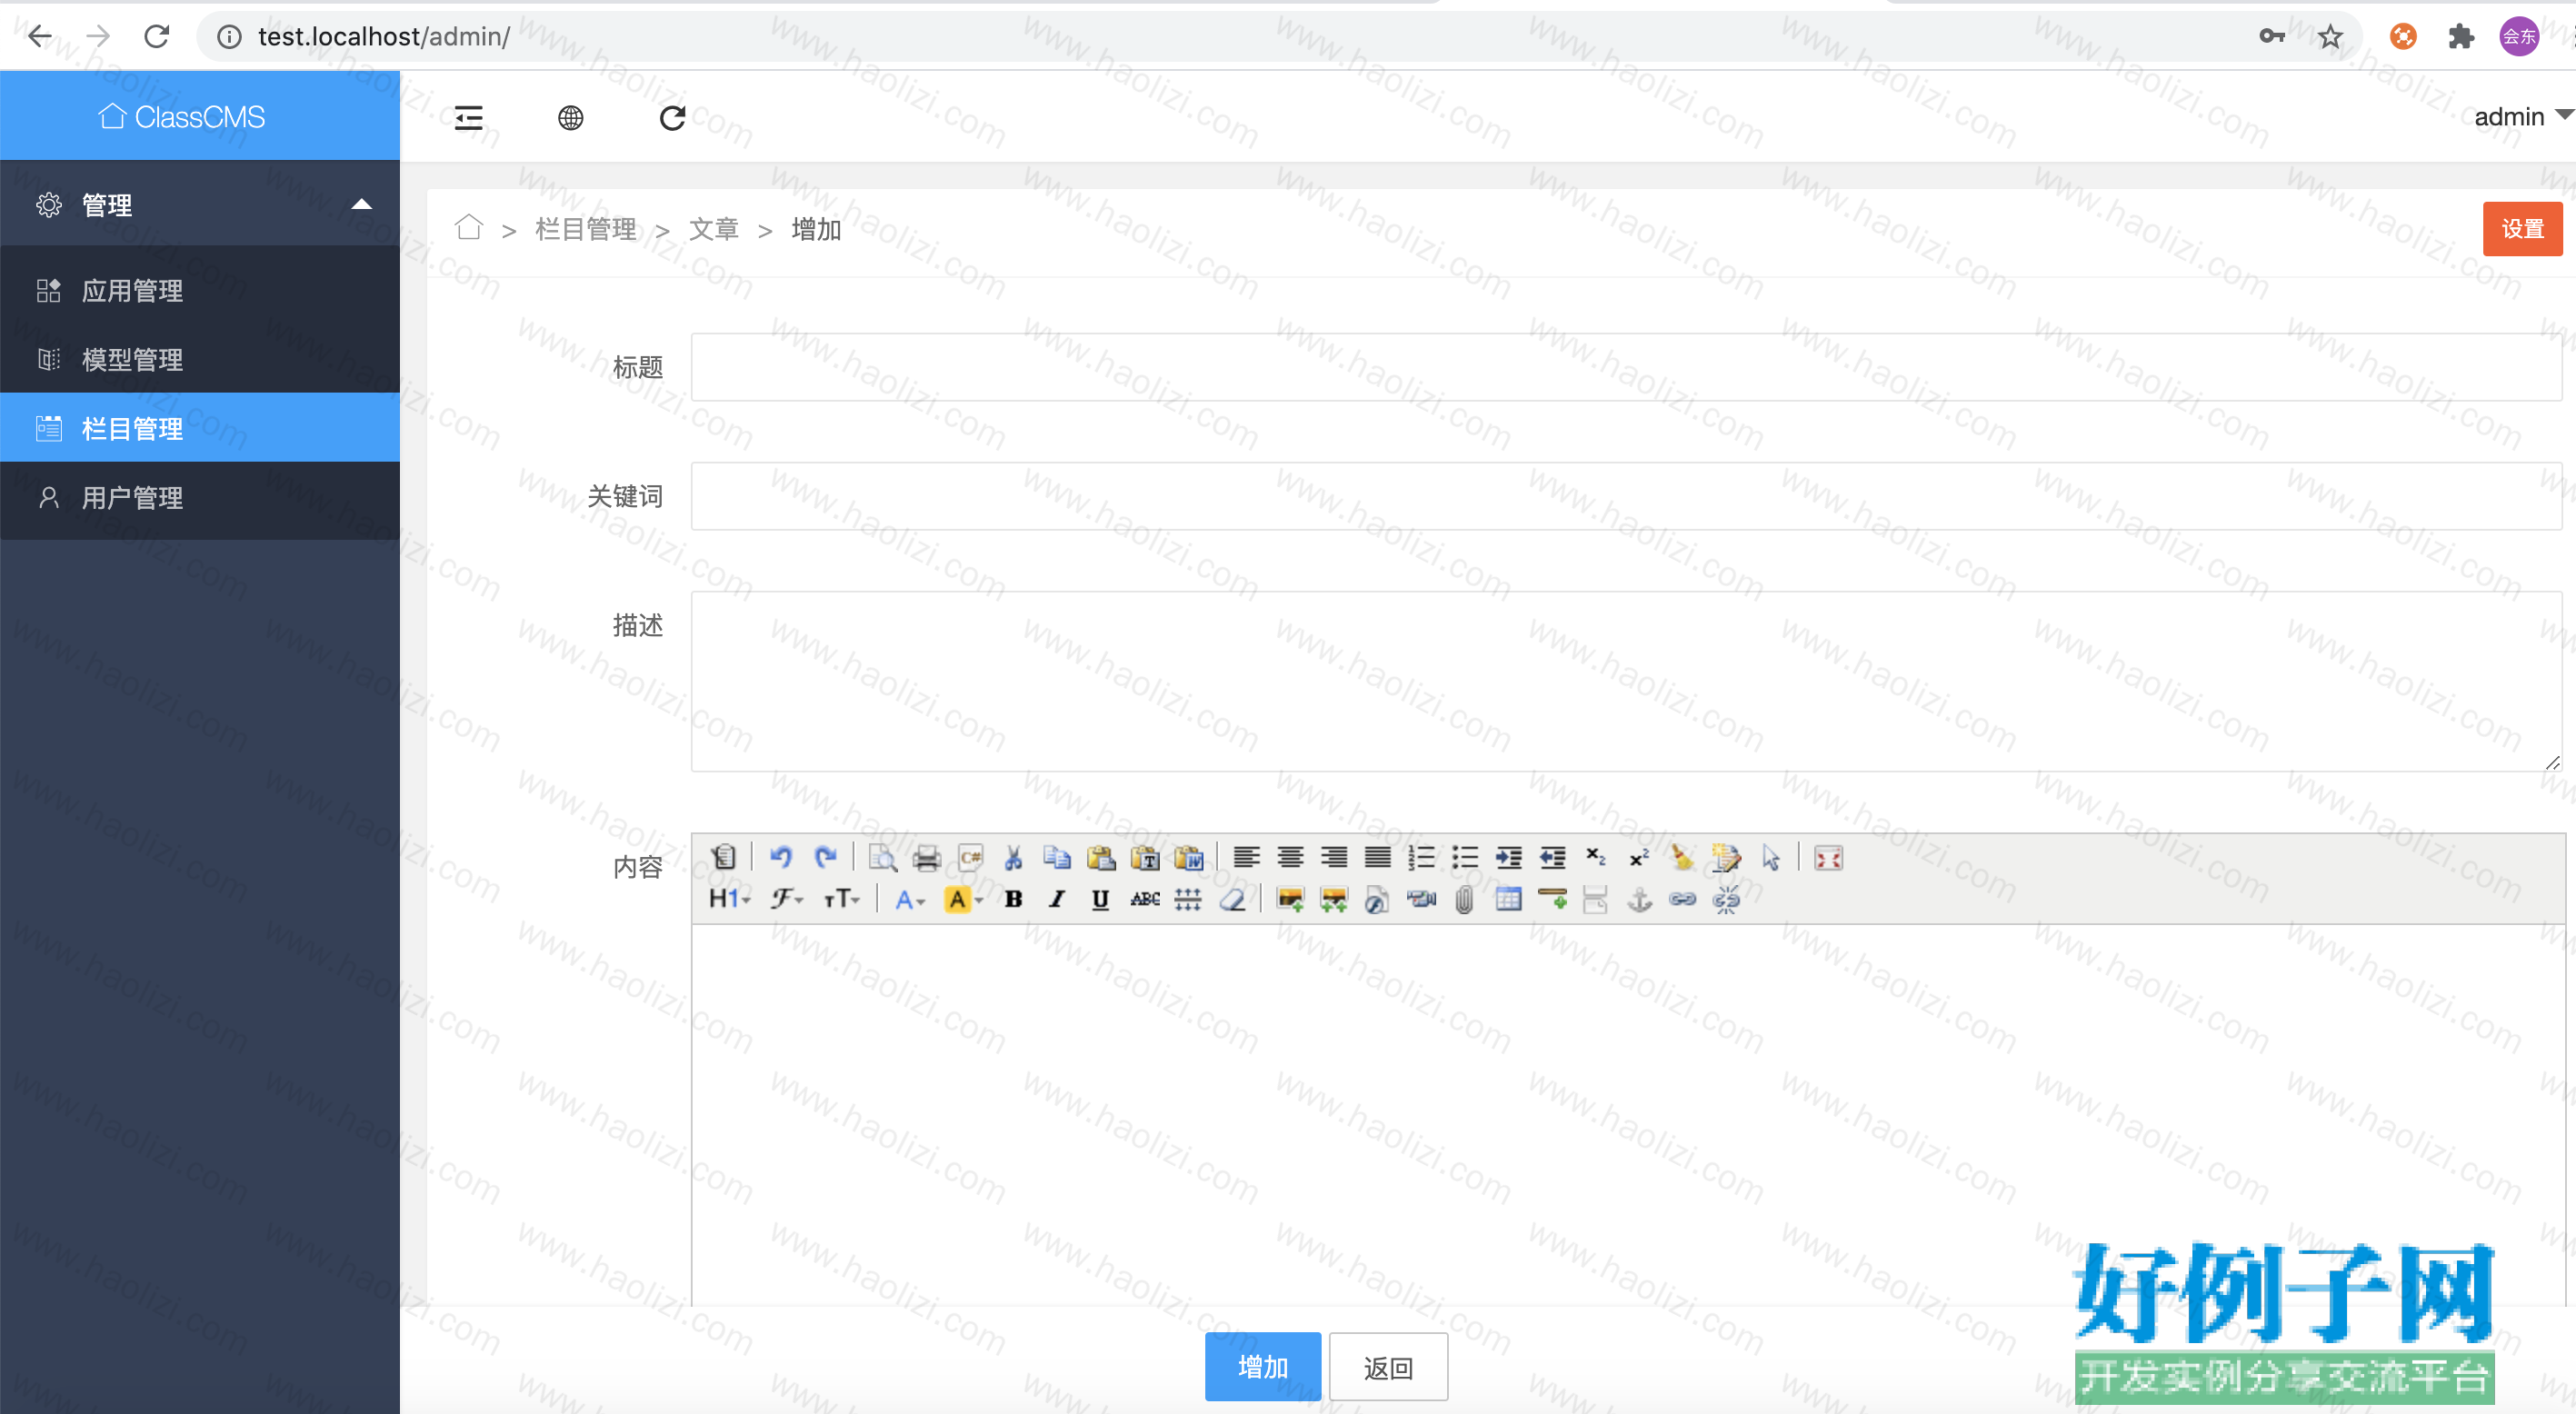Insert an anchor in the editor
Image resolution: width=2576 pixels, height=1414 pixels.
point(1640,899)
